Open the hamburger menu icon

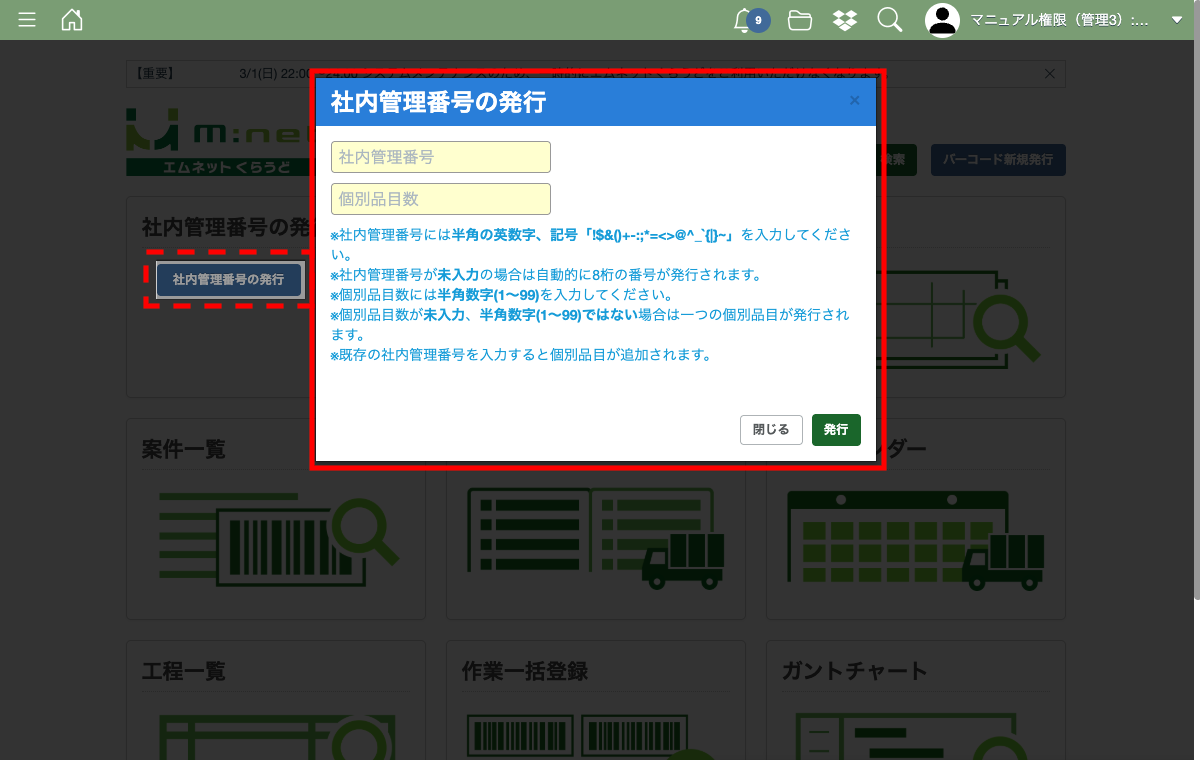click(x=27, y=20)
